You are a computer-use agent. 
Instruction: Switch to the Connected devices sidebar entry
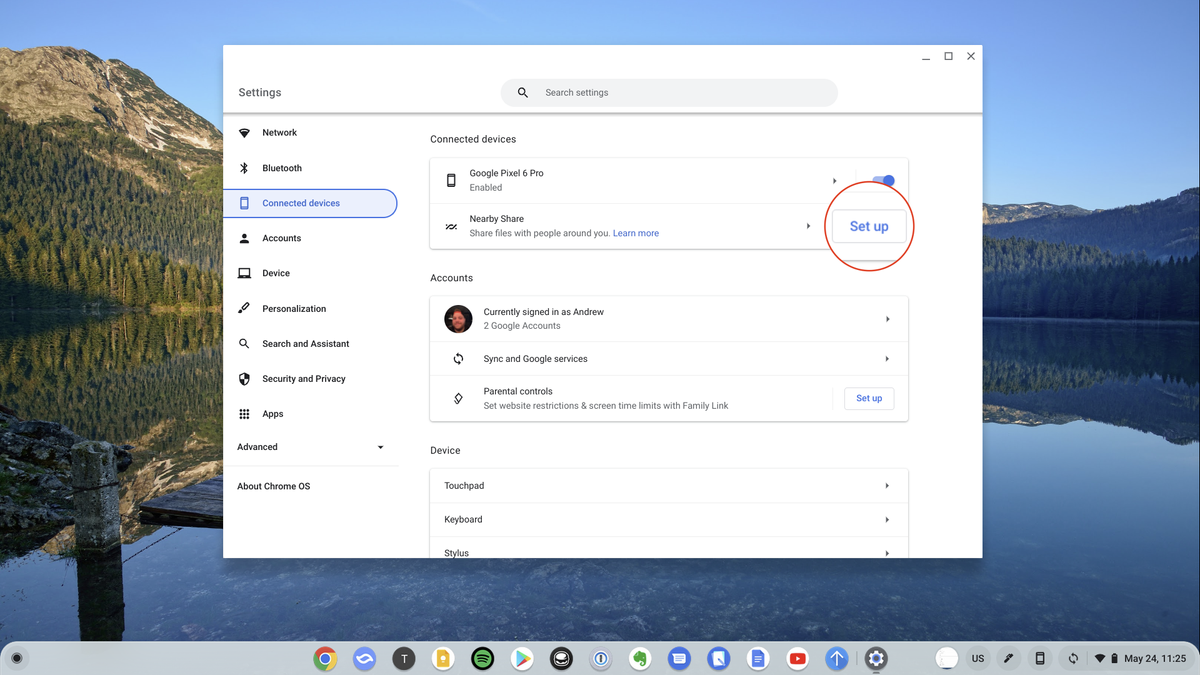coord(297,203)
